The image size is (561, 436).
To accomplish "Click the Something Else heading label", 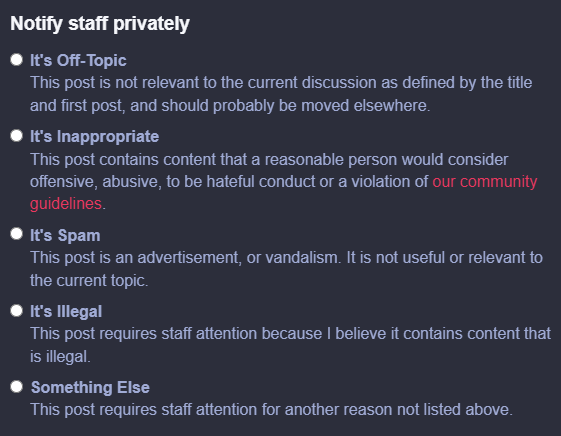I will (90, 387).
